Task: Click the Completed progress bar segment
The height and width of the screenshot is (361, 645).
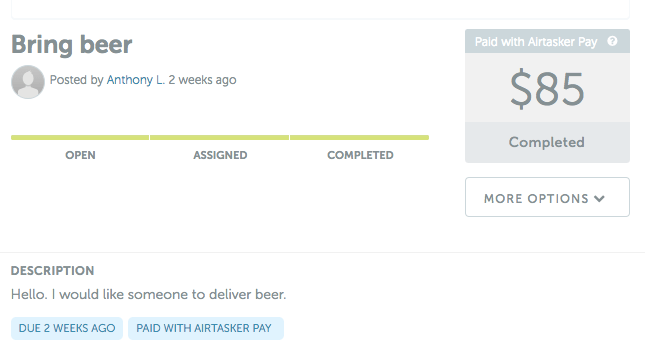Action: (360, 138)
